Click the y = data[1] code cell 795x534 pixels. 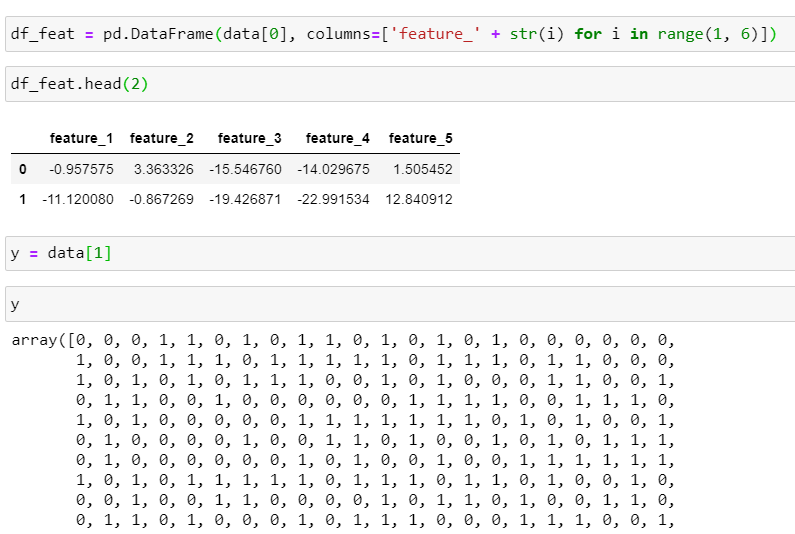pyautogui.click(x=400, y=254)
